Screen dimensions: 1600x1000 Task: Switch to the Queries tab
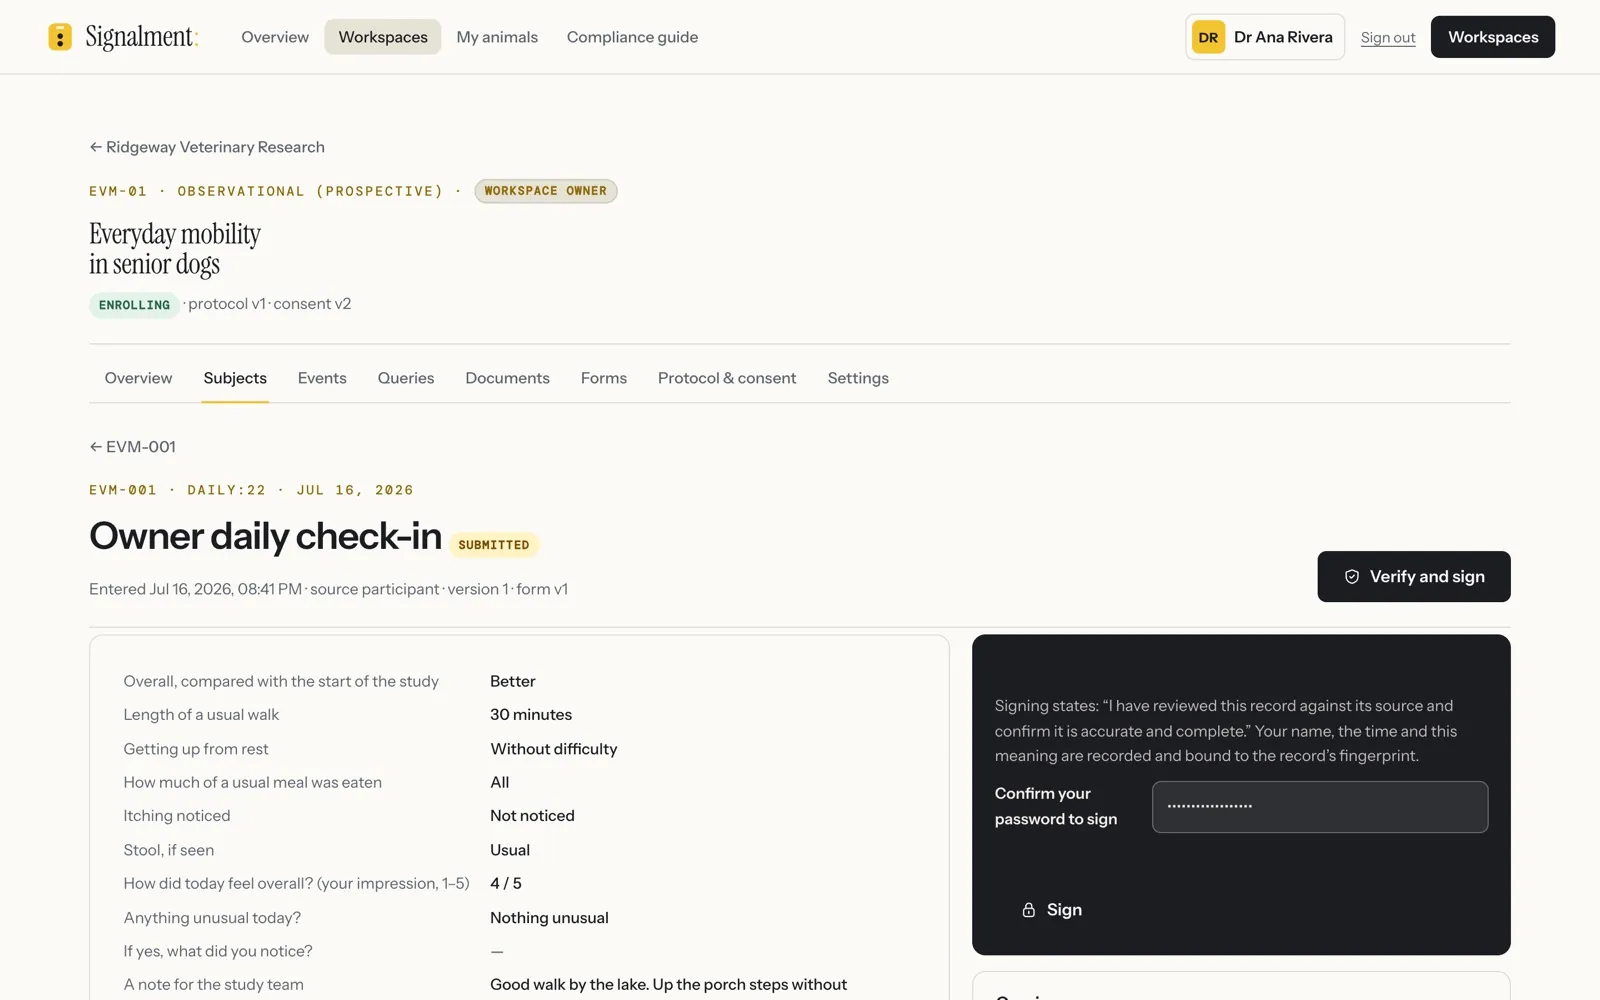(x=406, y=378)
